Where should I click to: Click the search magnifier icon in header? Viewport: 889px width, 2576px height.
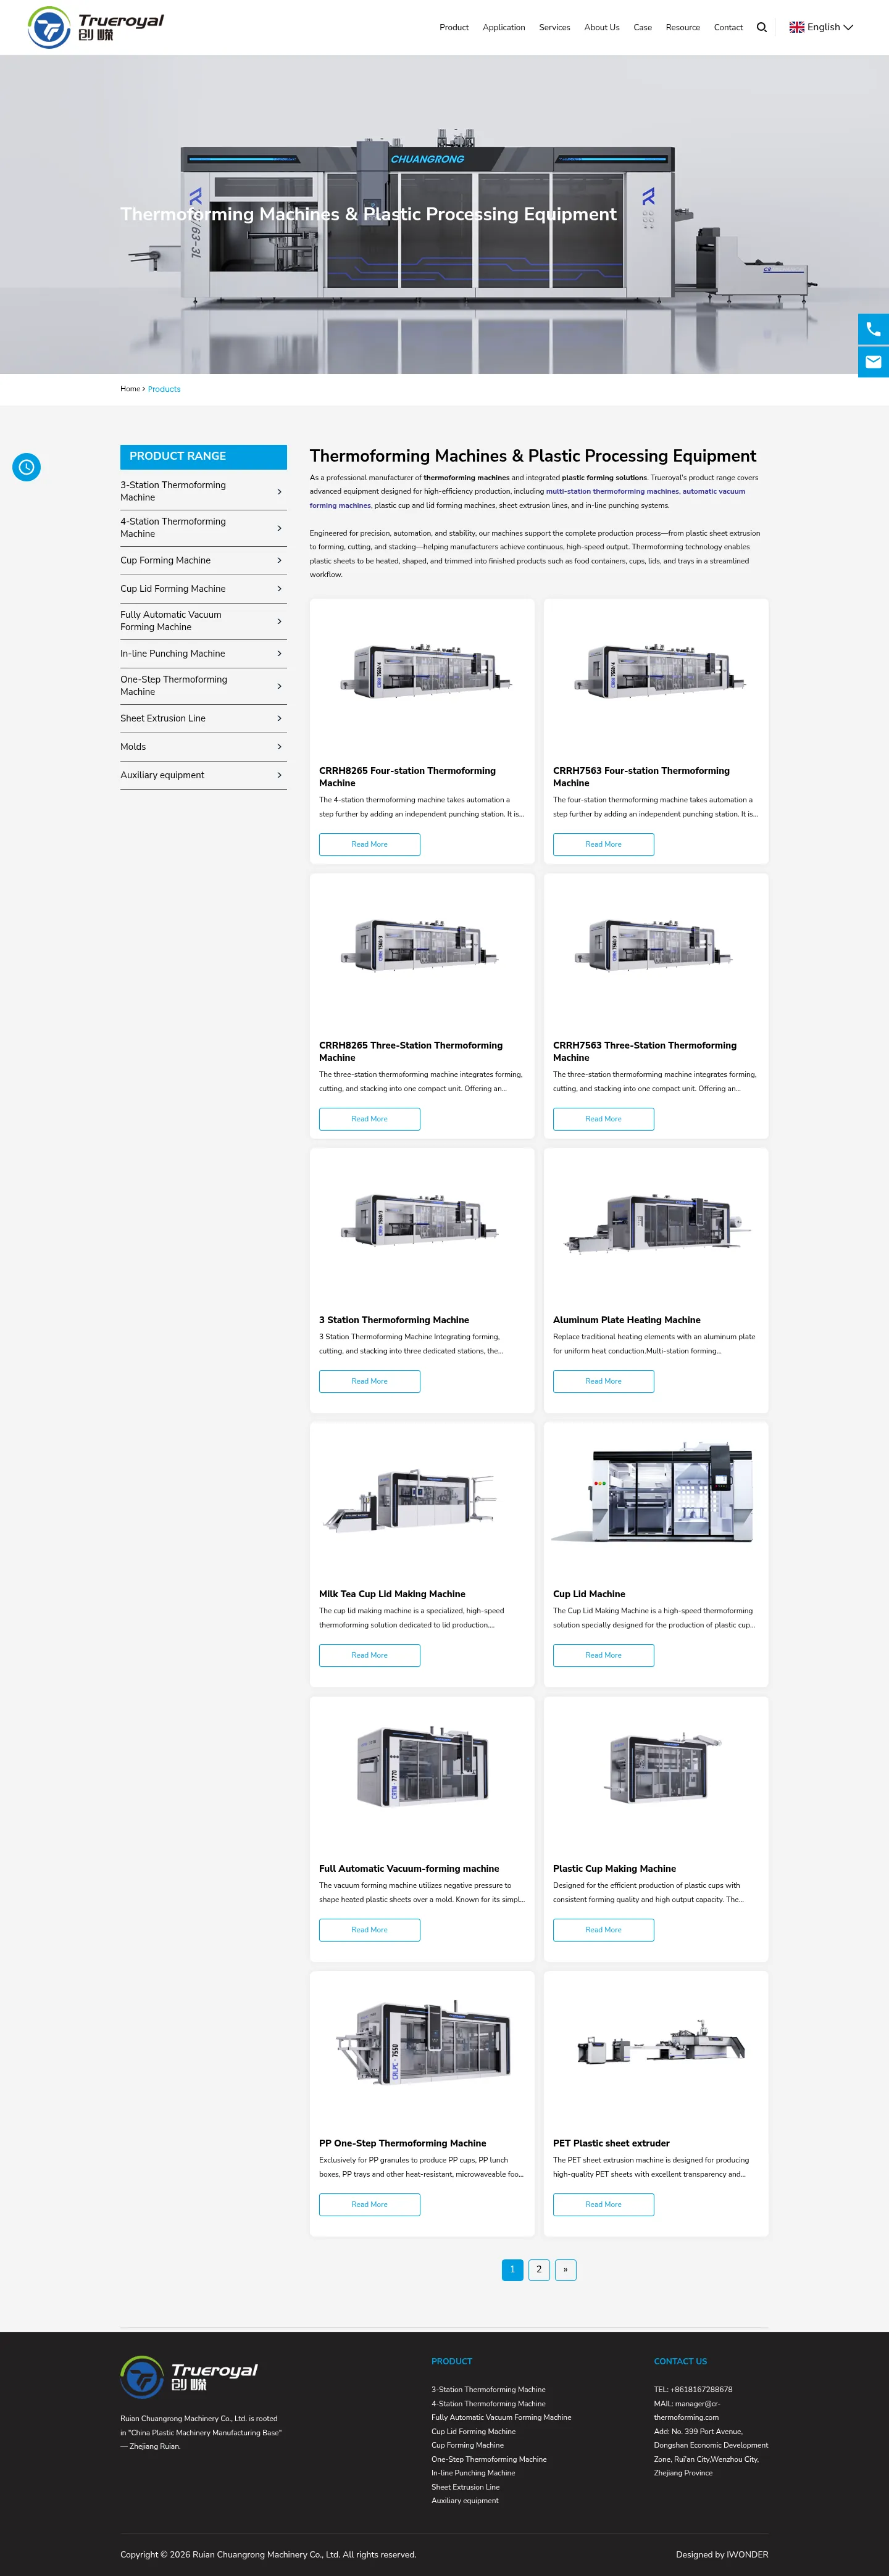coord(762,27)
